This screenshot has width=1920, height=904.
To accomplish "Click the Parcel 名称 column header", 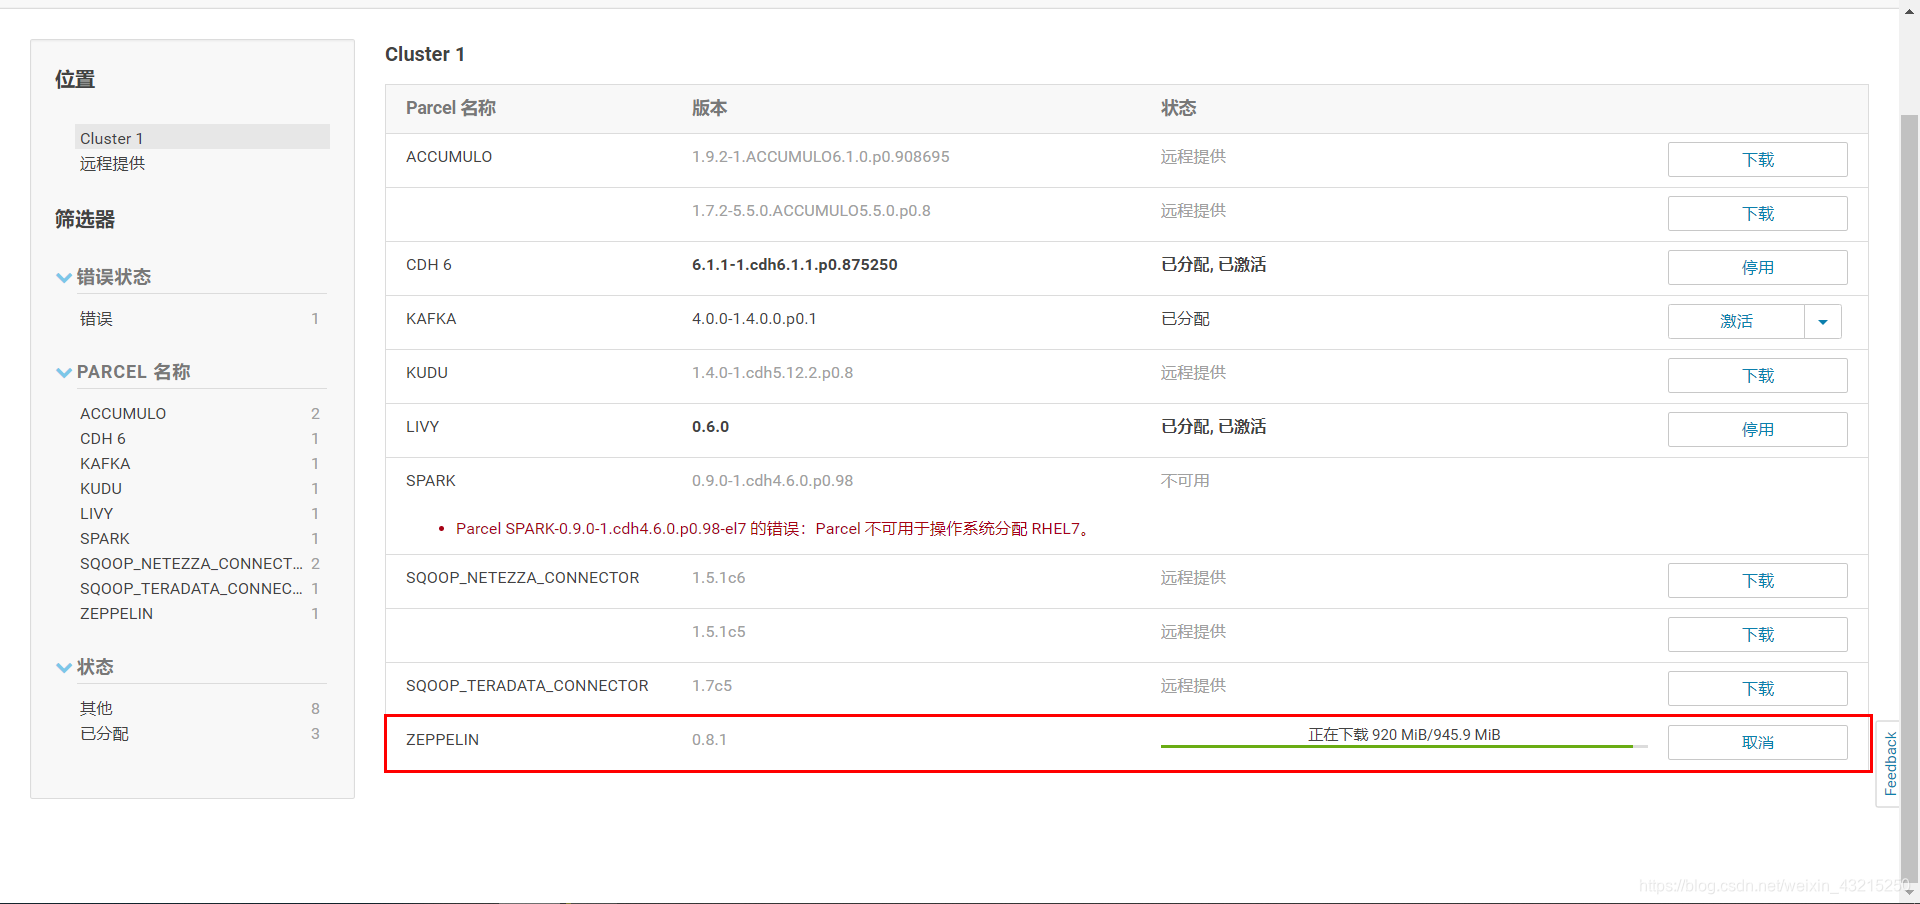I will pyautogui.click(x=451, y=108).
